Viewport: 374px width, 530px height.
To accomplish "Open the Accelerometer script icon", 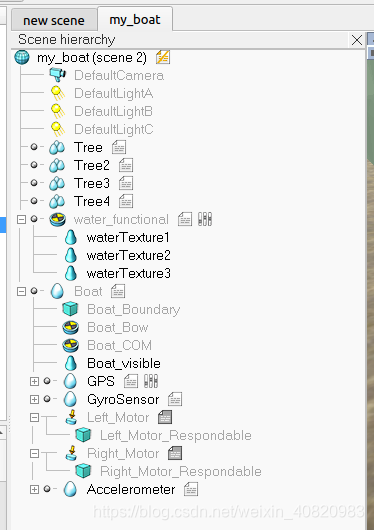I will 191,489.
